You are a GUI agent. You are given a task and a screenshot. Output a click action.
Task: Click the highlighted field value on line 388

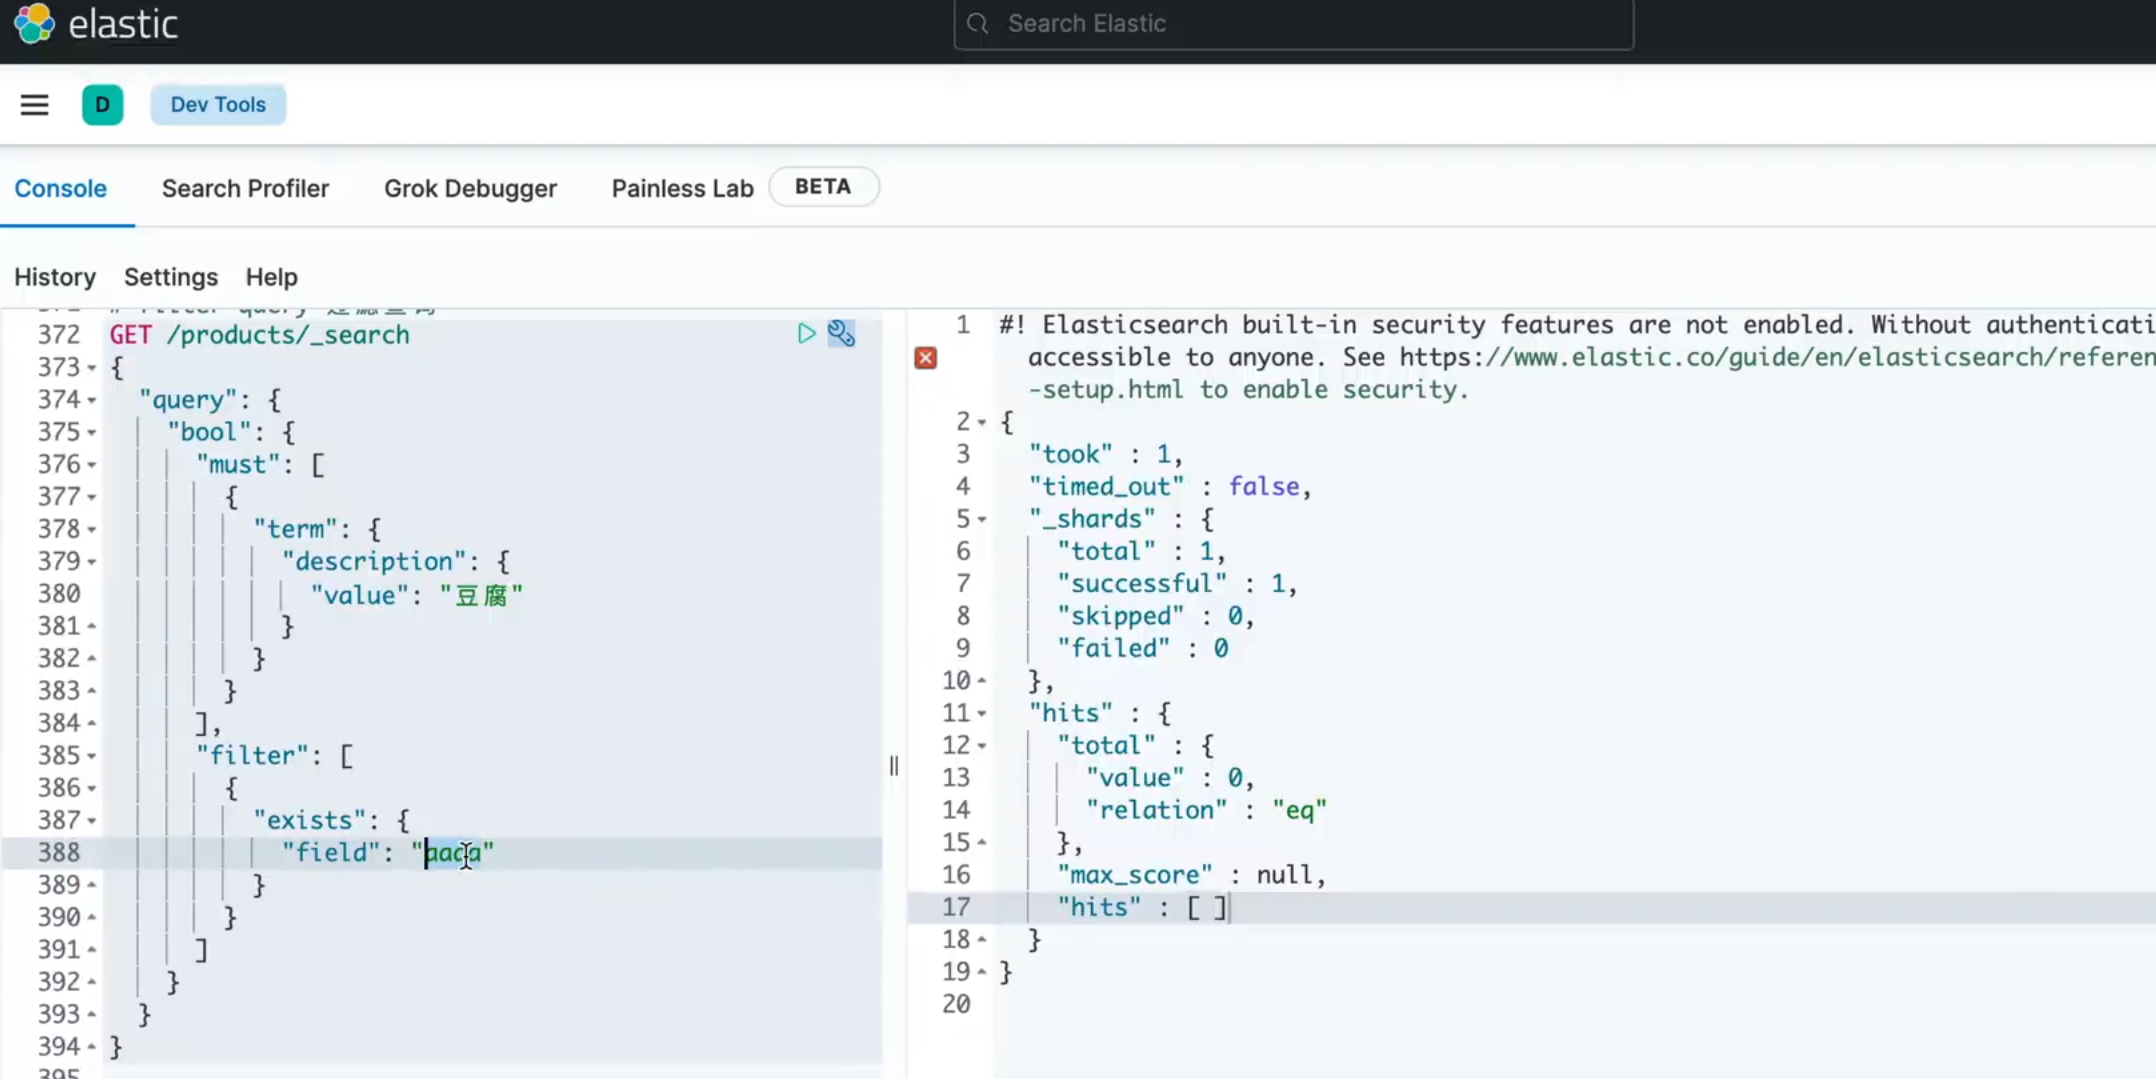(454, 853)
